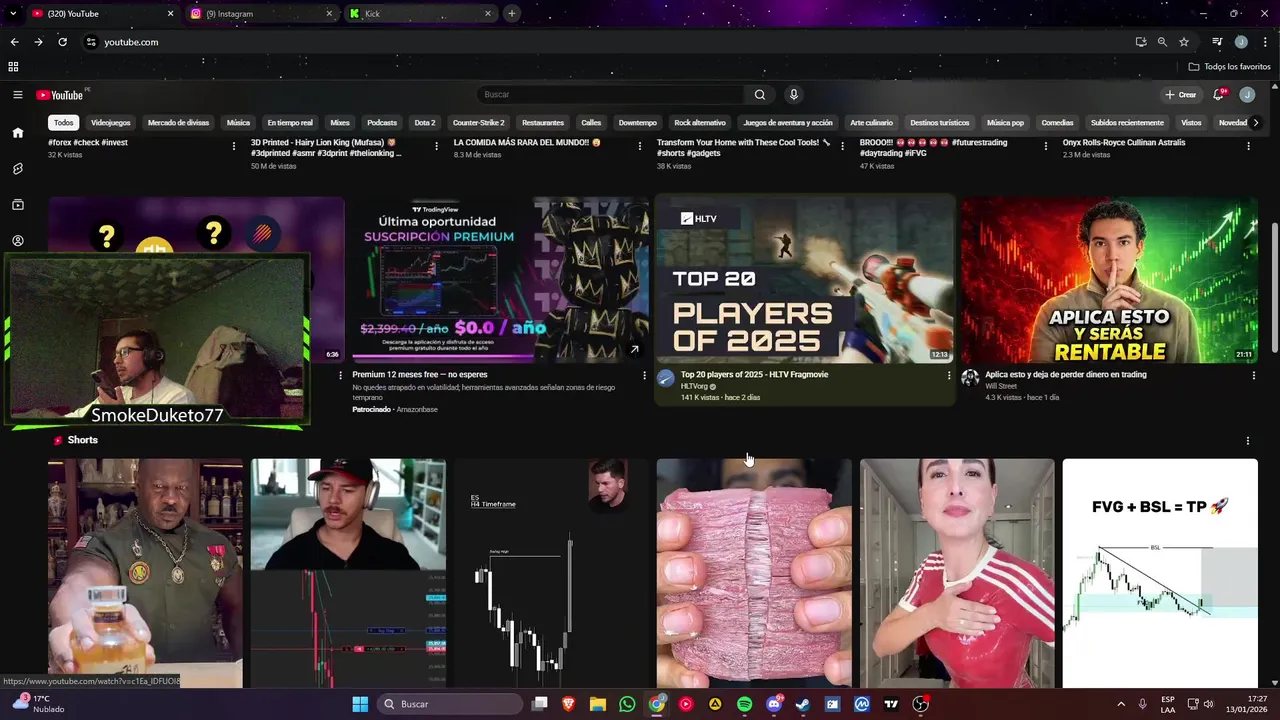Open the TradingView Suscripción Premium ad thumbnail
This screenshot has width=1280, height=720.
[x=500, y=279]
